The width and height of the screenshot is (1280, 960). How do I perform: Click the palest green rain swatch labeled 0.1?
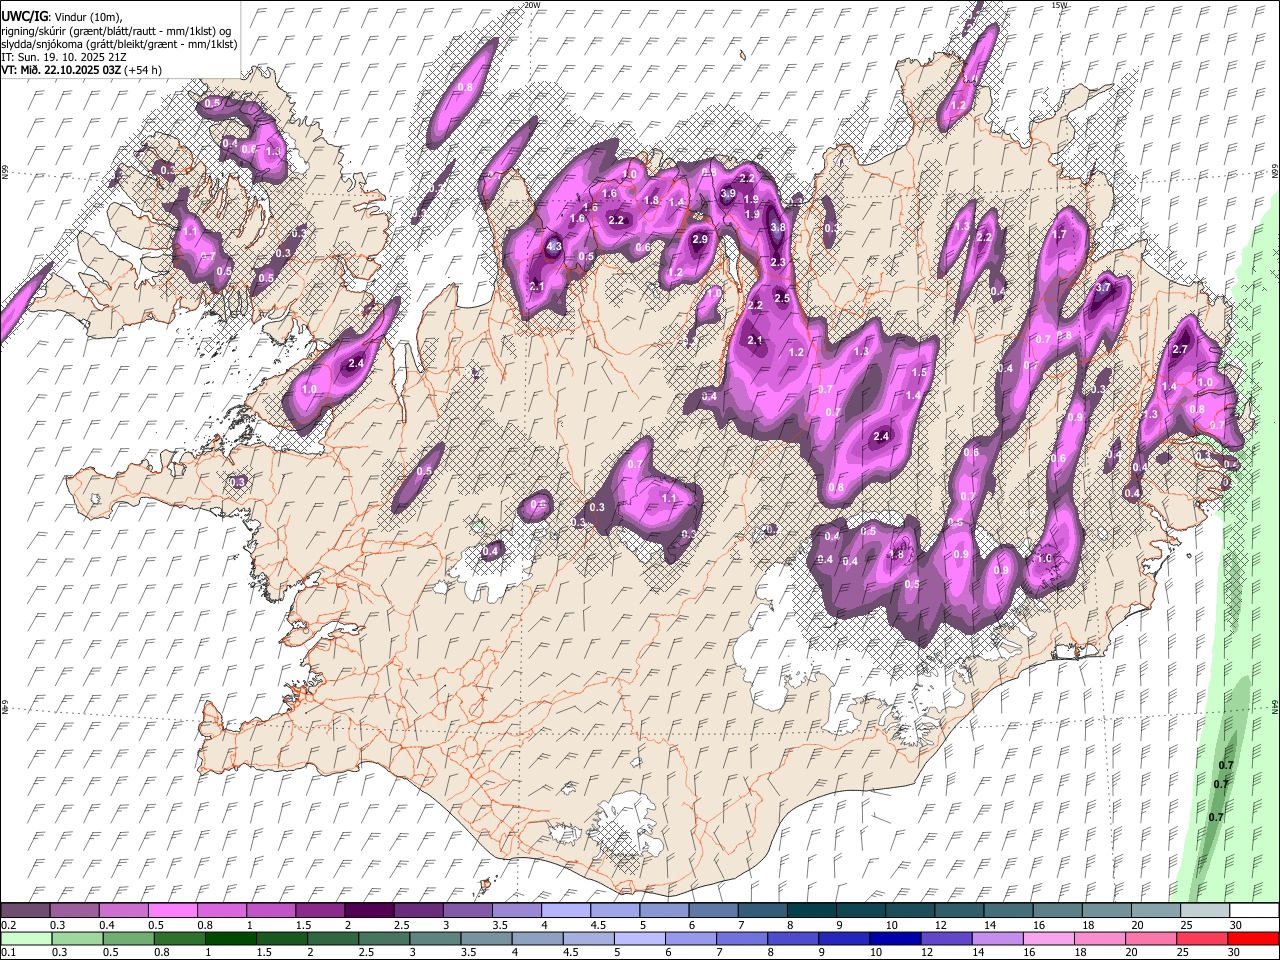coord(26,939)
